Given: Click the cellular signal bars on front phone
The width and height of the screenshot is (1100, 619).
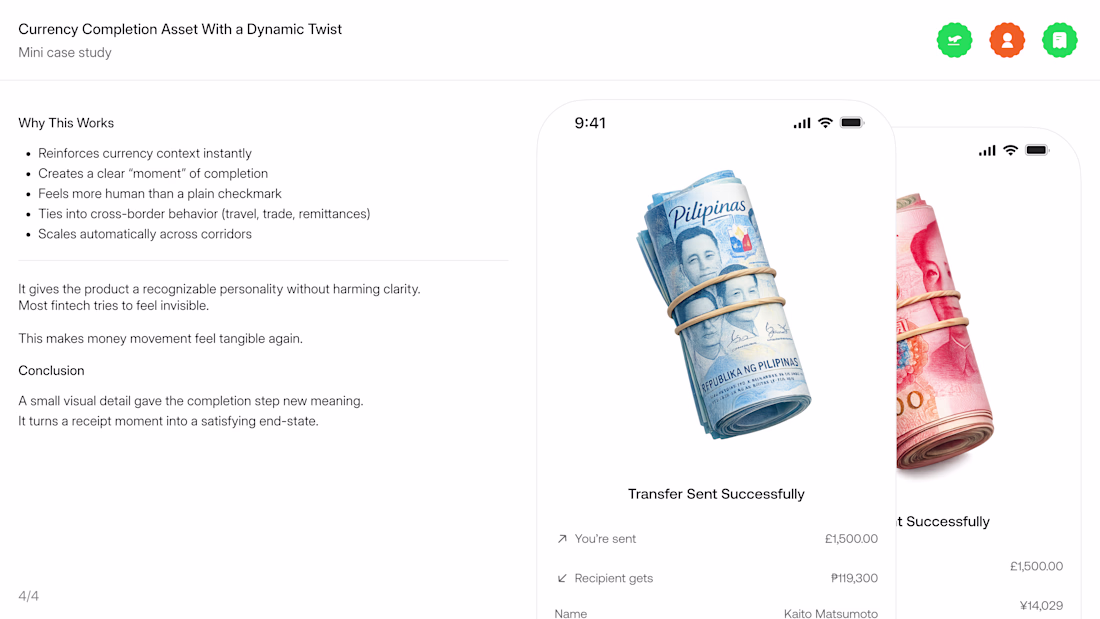Looking at the screenshot, I should [x=802, y=123].
